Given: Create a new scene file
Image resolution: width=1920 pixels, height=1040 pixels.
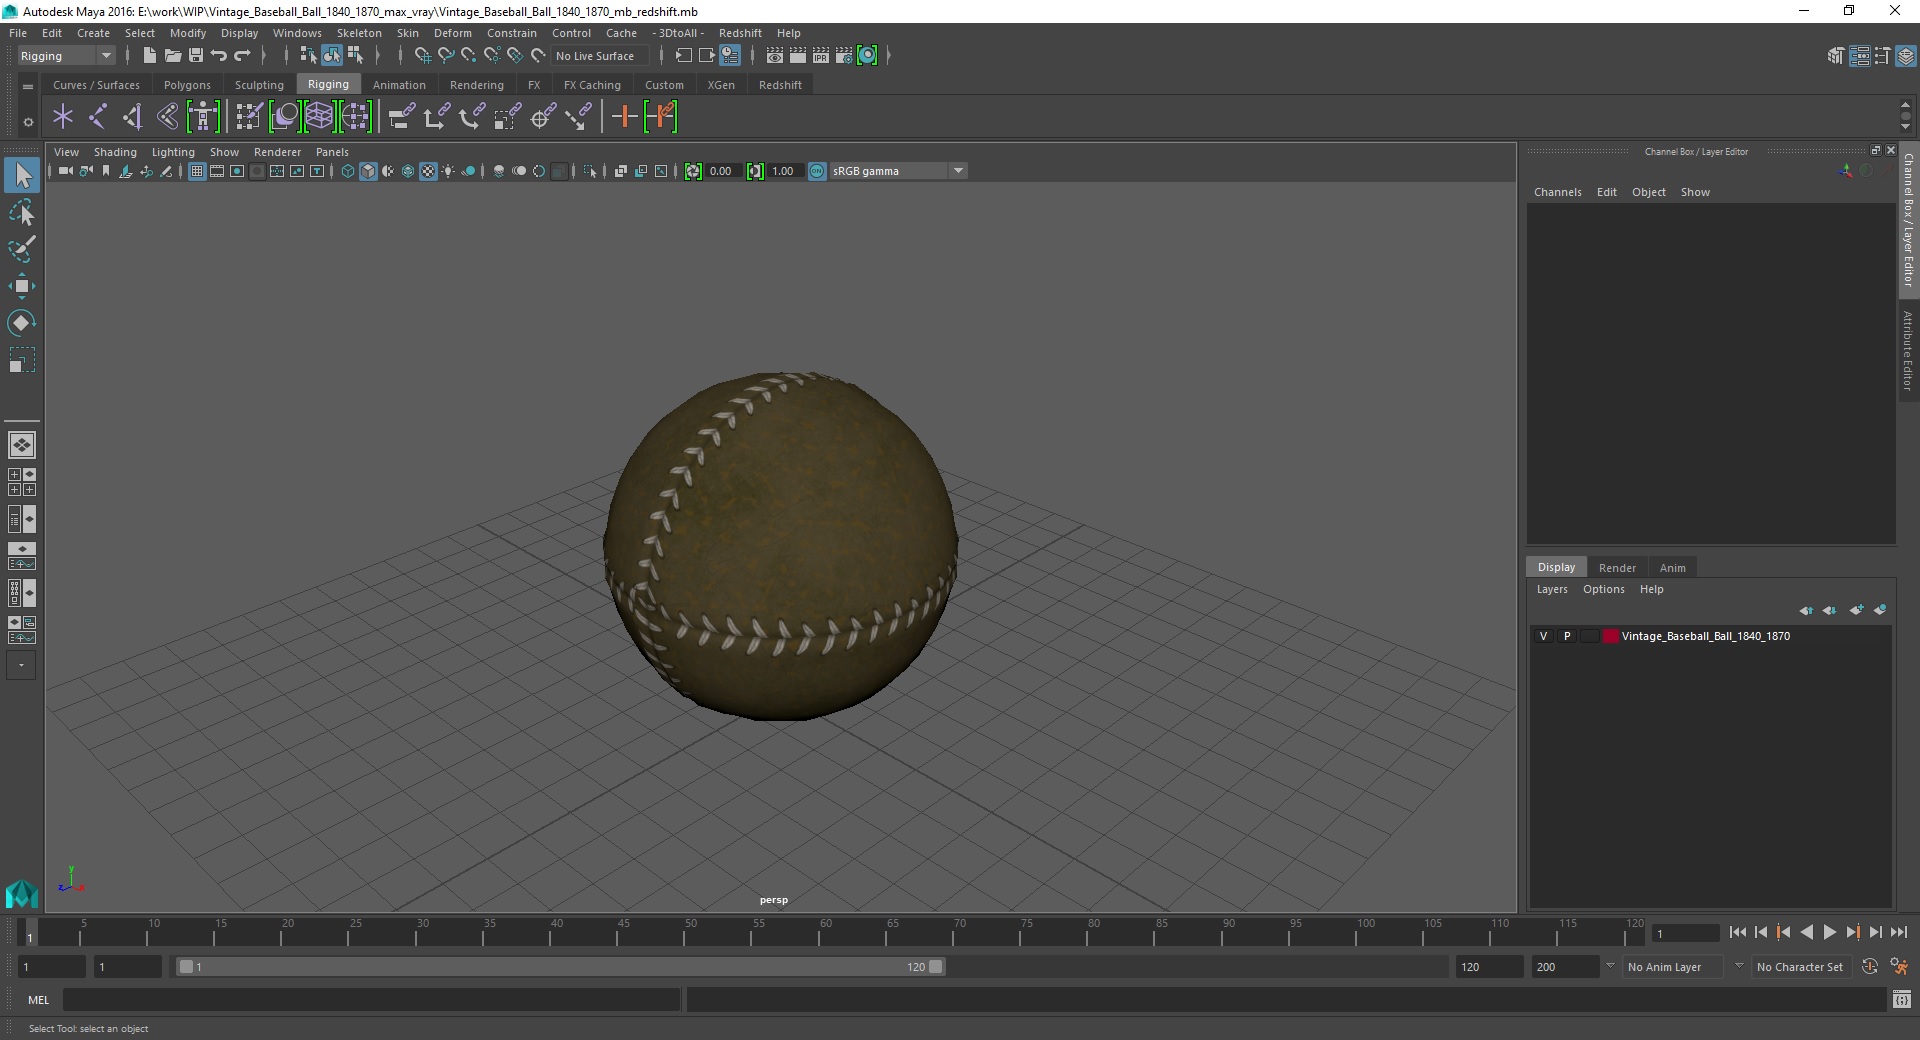Looking at the screenshot, I should [150, 56].
